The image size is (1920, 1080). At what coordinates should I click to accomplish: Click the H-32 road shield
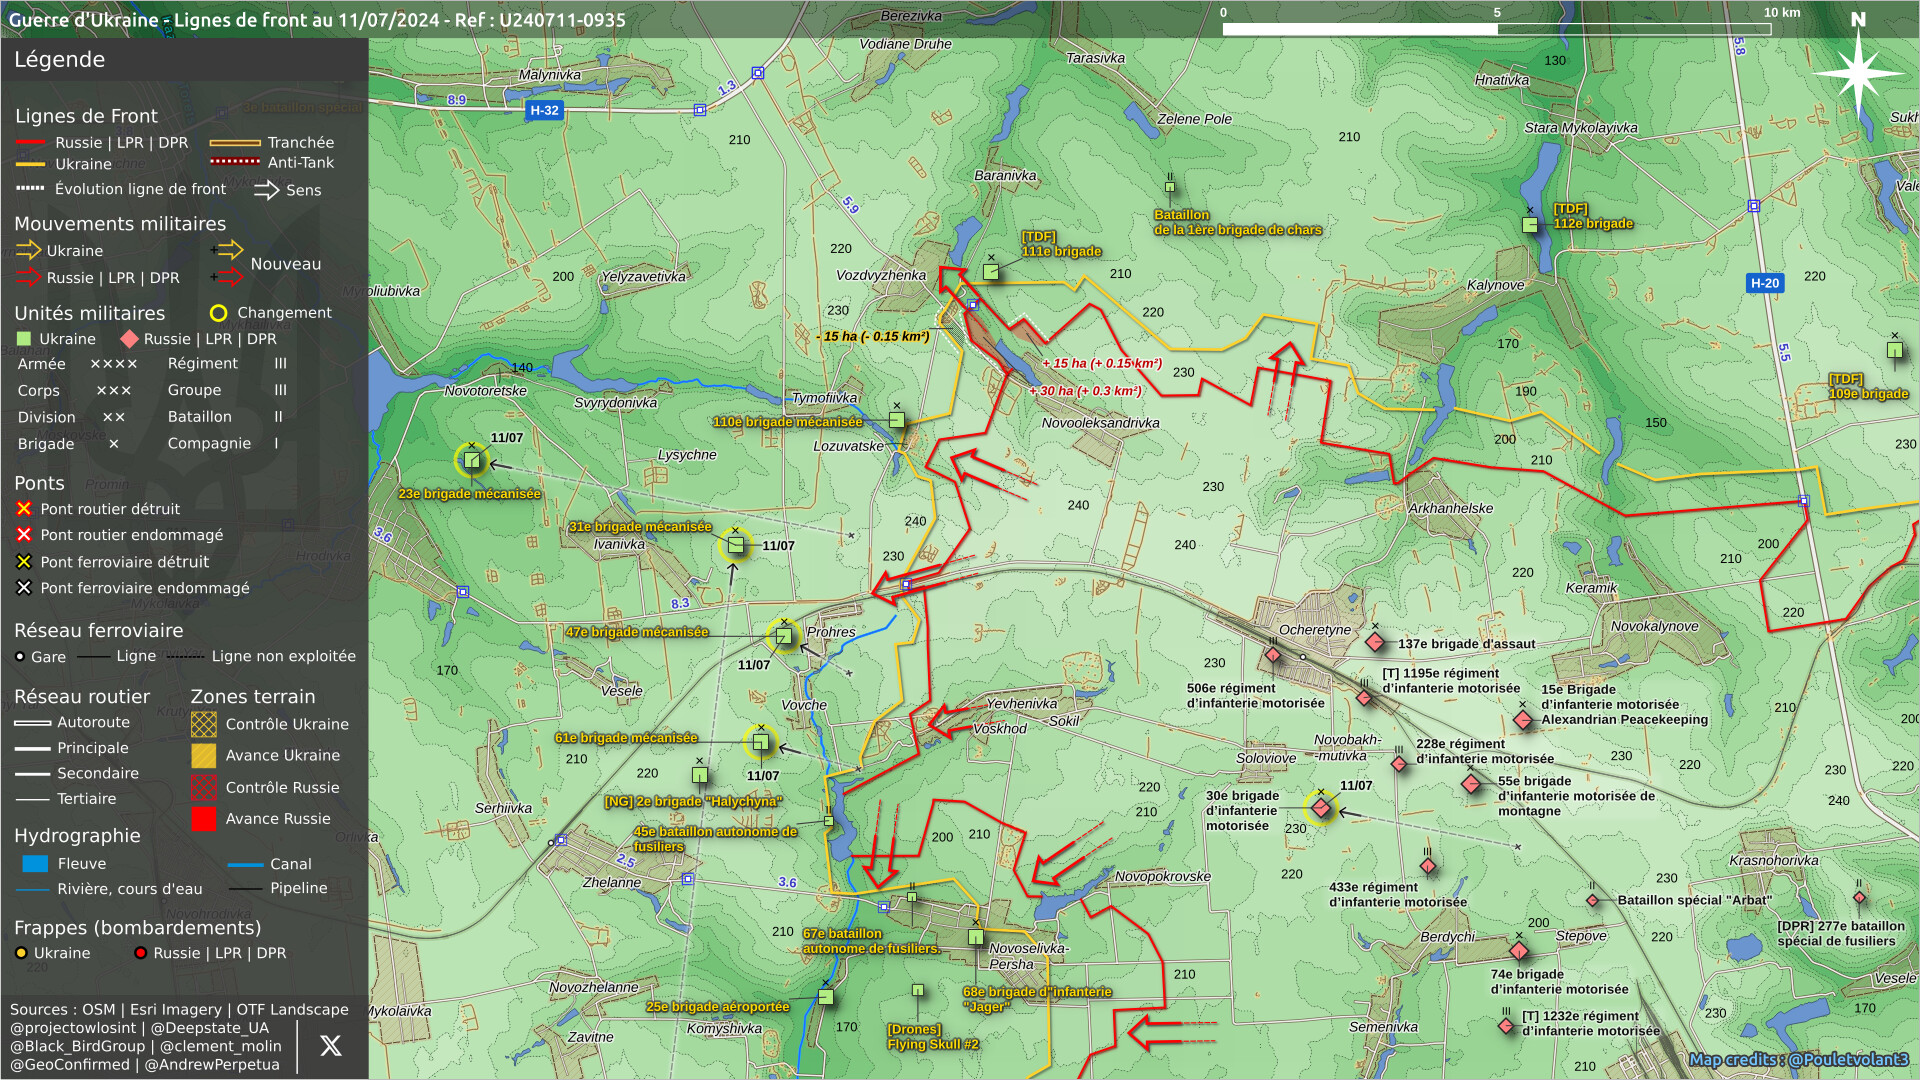pos(544,110)
